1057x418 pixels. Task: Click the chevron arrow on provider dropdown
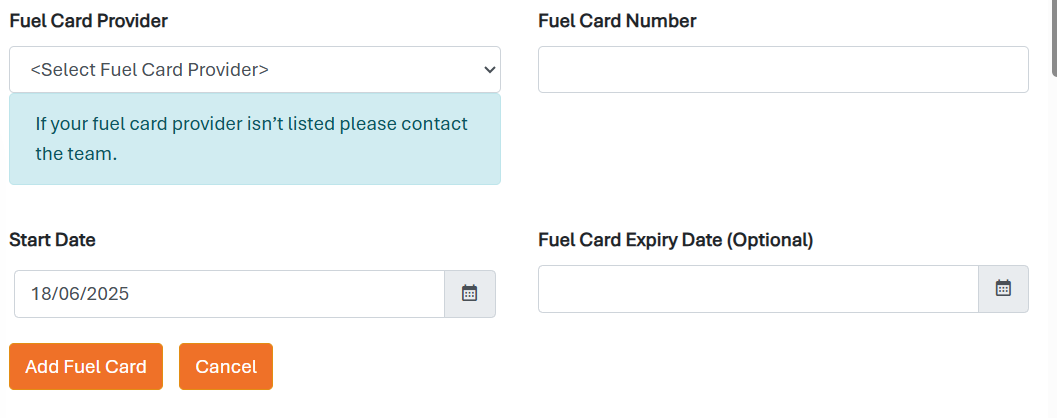pyautogui.click(x=489, y=70)
